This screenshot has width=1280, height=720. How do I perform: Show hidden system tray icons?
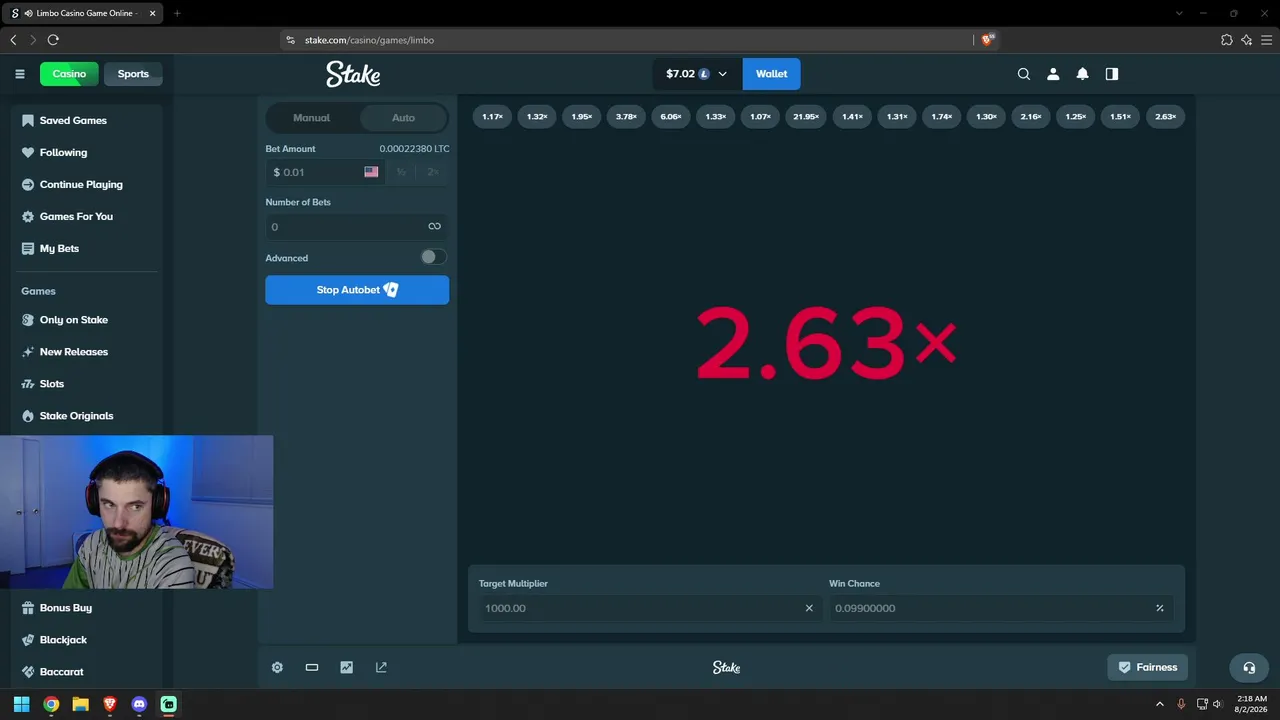[1160, 704]
